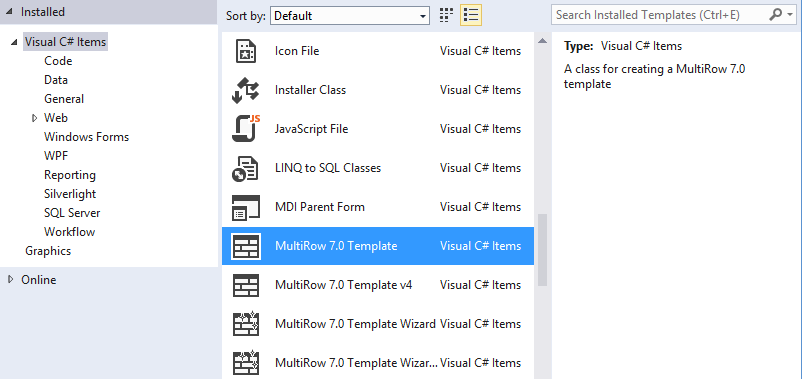The width and height of the screenshot is (802, 379).
Task: Click the LINQ to SQL Classes icon
Action: pos(246,168)
